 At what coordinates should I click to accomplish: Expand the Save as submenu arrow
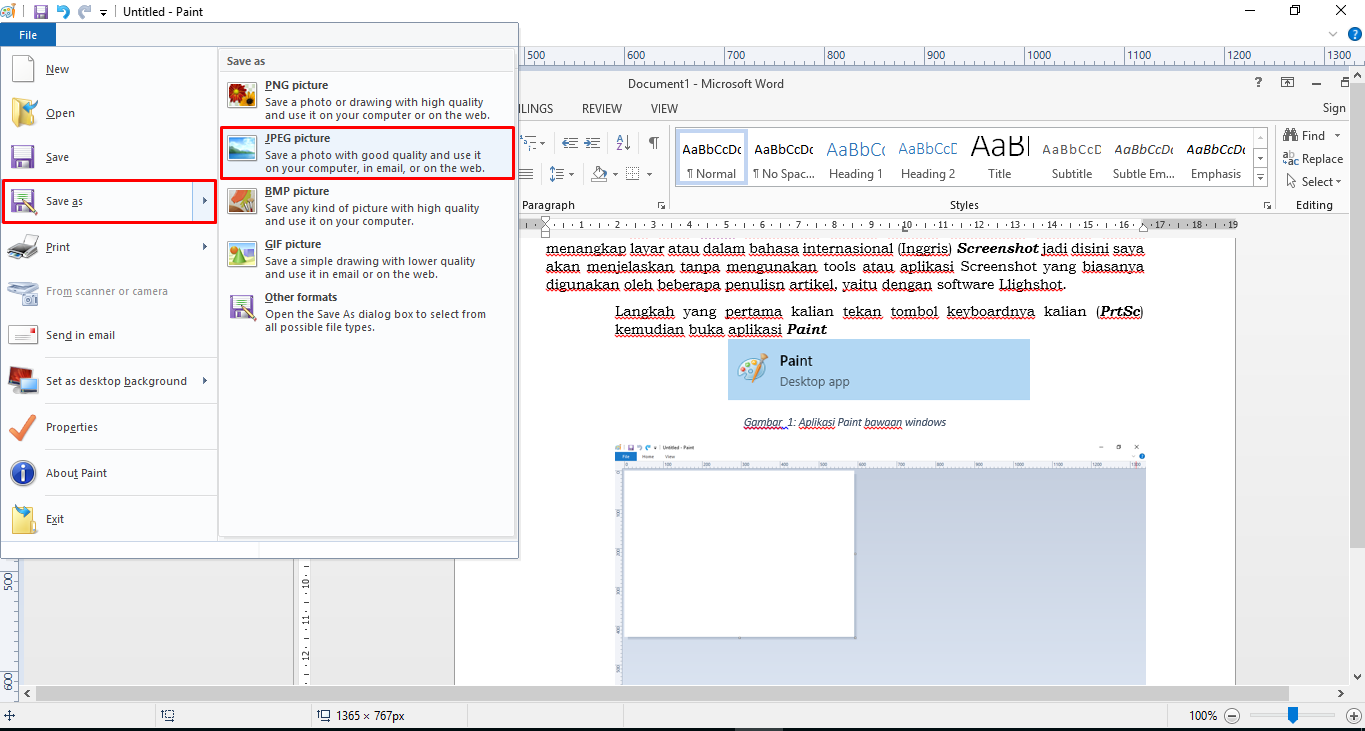tap(204, 201)
